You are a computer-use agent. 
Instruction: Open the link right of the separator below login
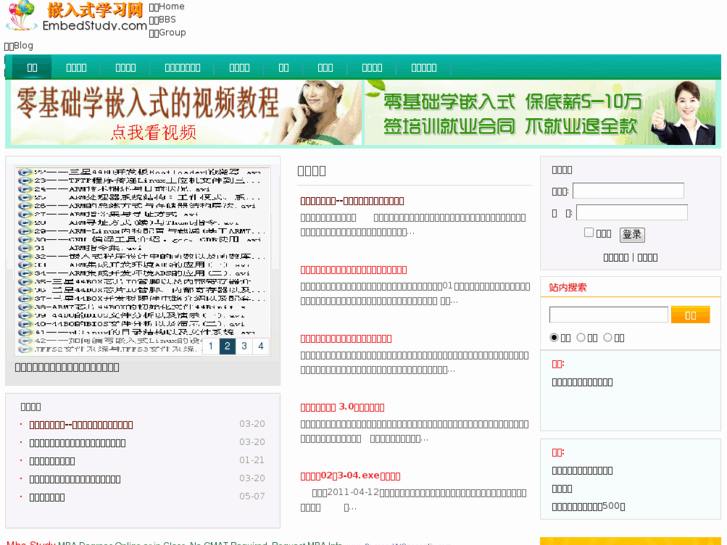point(647,257)
